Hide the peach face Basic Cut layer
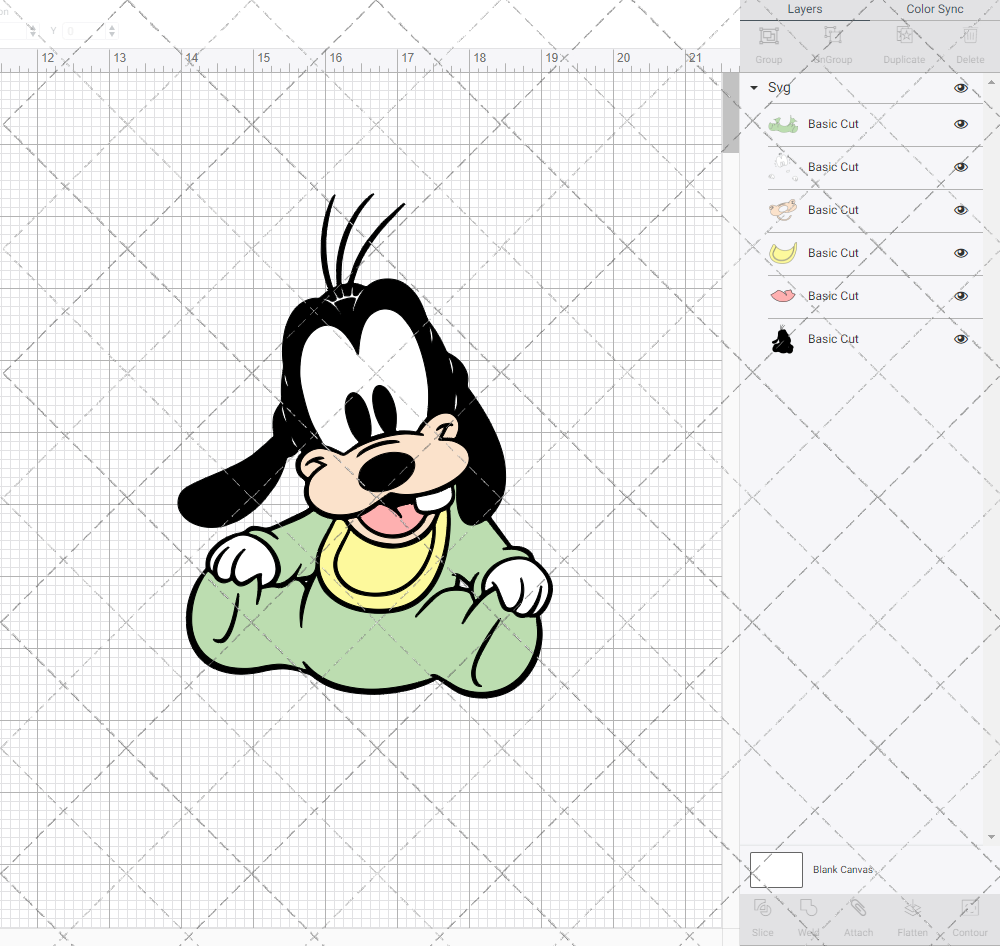 point(960,211)
